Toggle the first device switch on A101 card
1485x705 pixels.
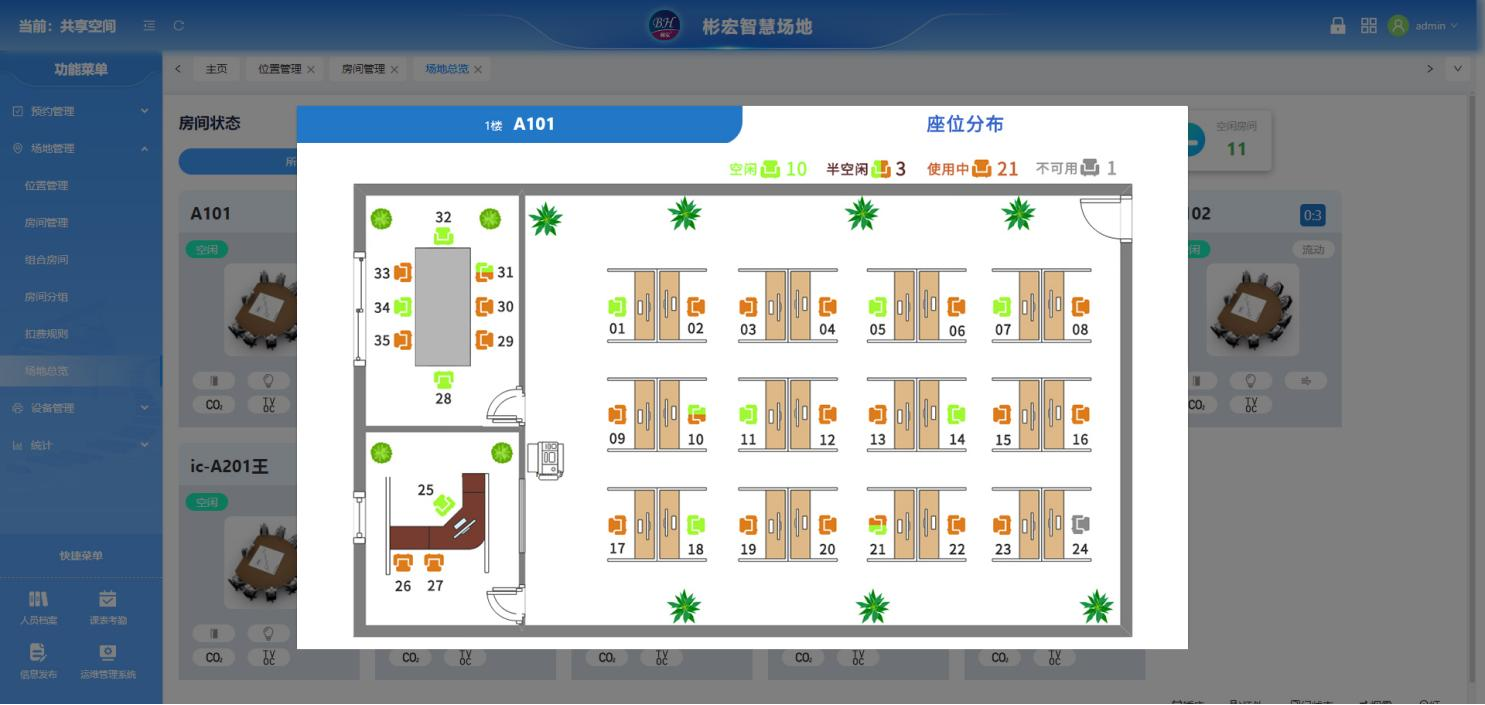tap(212, 380)
